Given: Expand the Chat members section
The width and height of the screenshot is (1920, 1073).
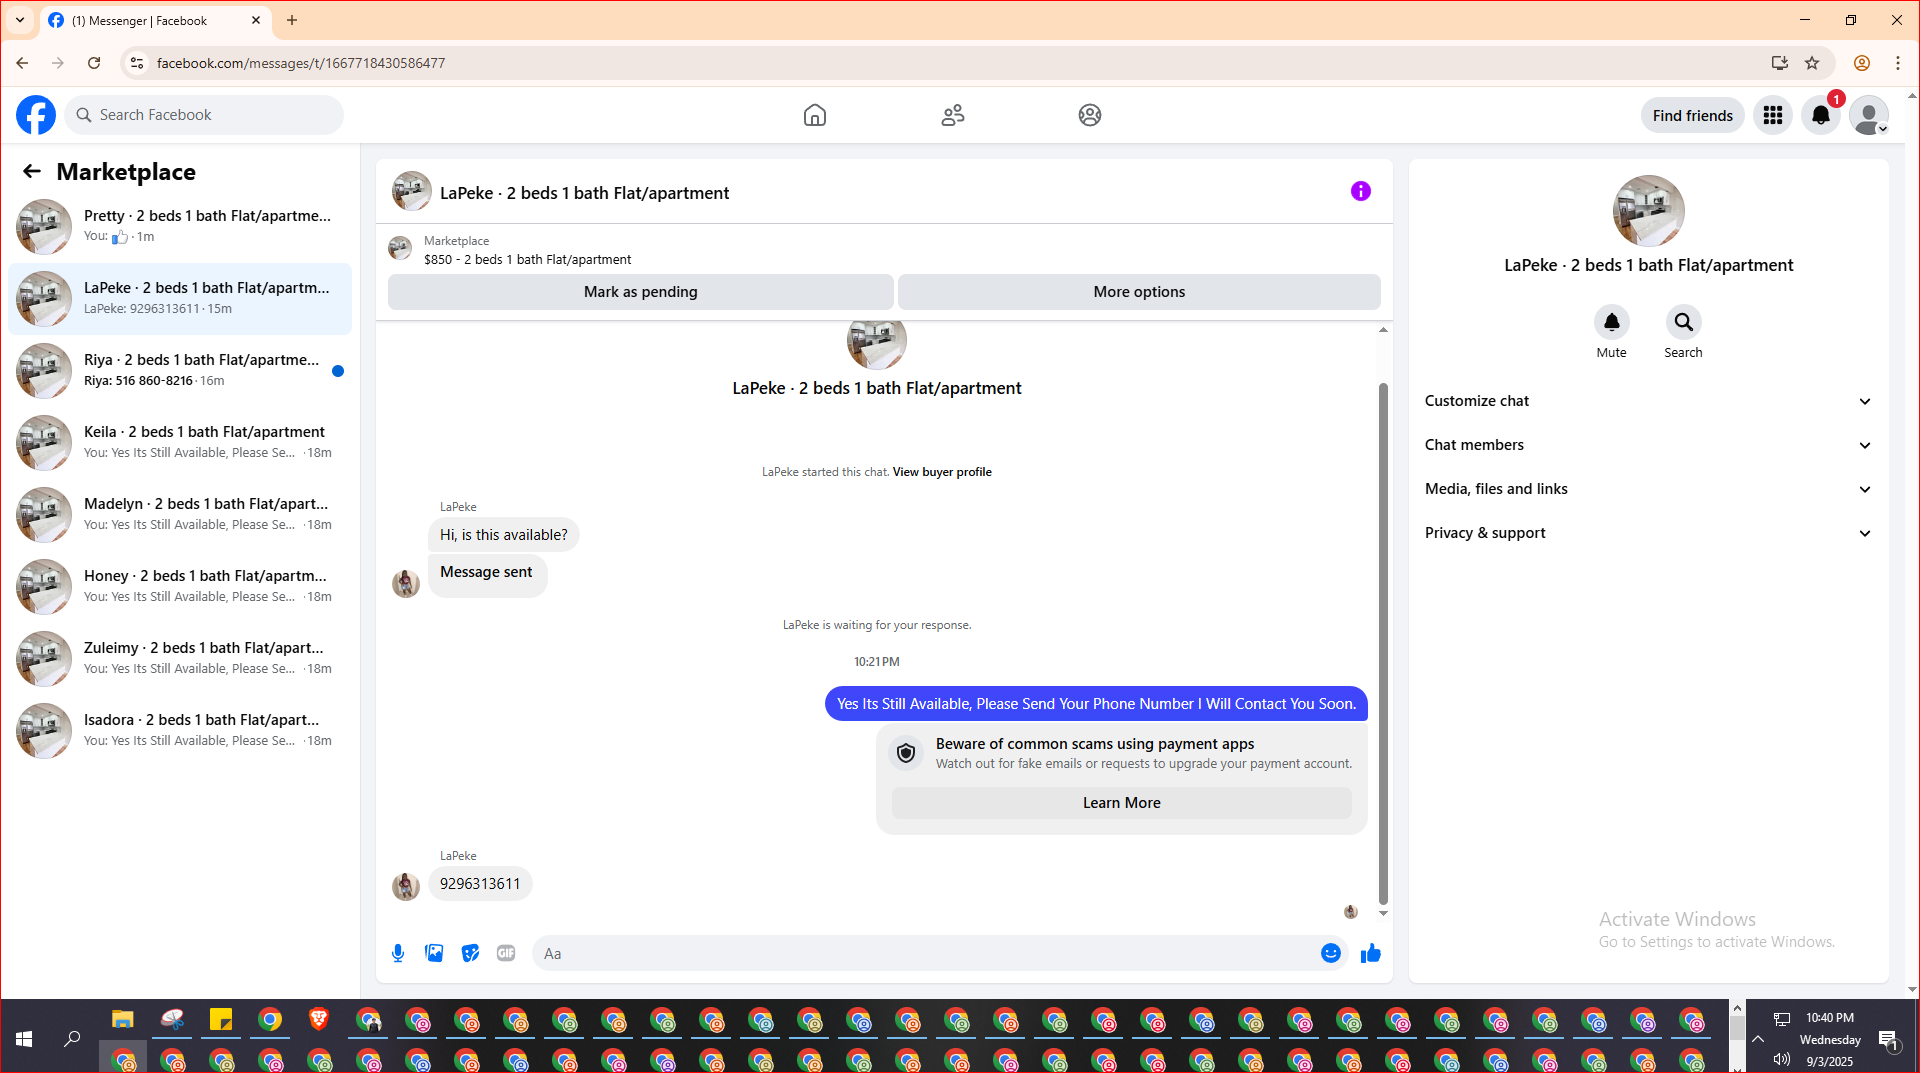Looking at the screenshot, I should click(x=1648, y=445).
